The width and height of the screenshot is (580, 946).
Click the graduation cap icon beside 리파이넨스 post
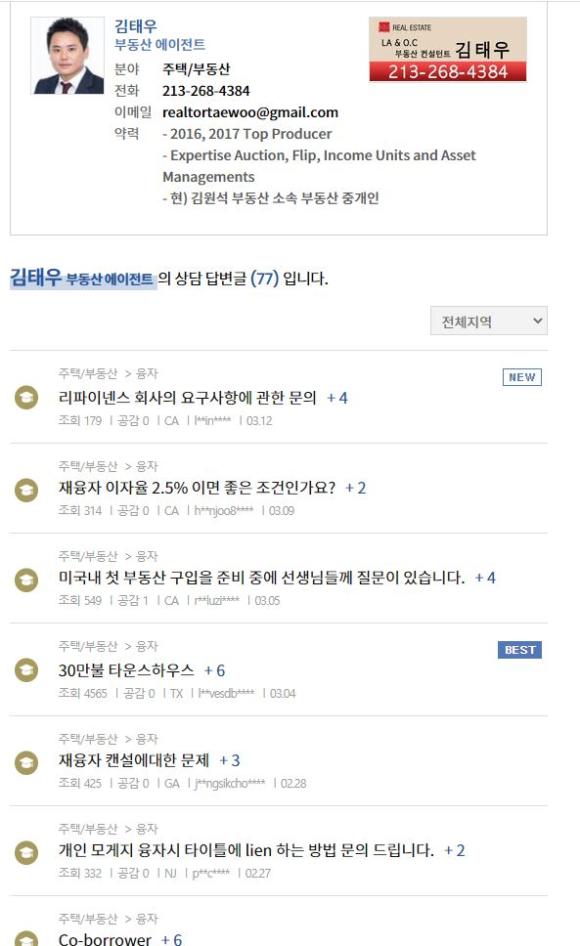(x=26, y=398)
